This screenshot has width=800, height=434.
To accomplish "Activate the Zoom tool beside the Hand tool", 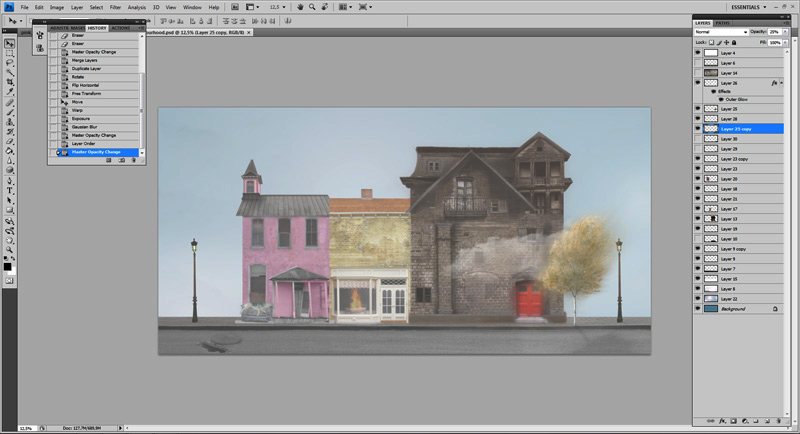I will pyautogui.click(x=314, y=7).
